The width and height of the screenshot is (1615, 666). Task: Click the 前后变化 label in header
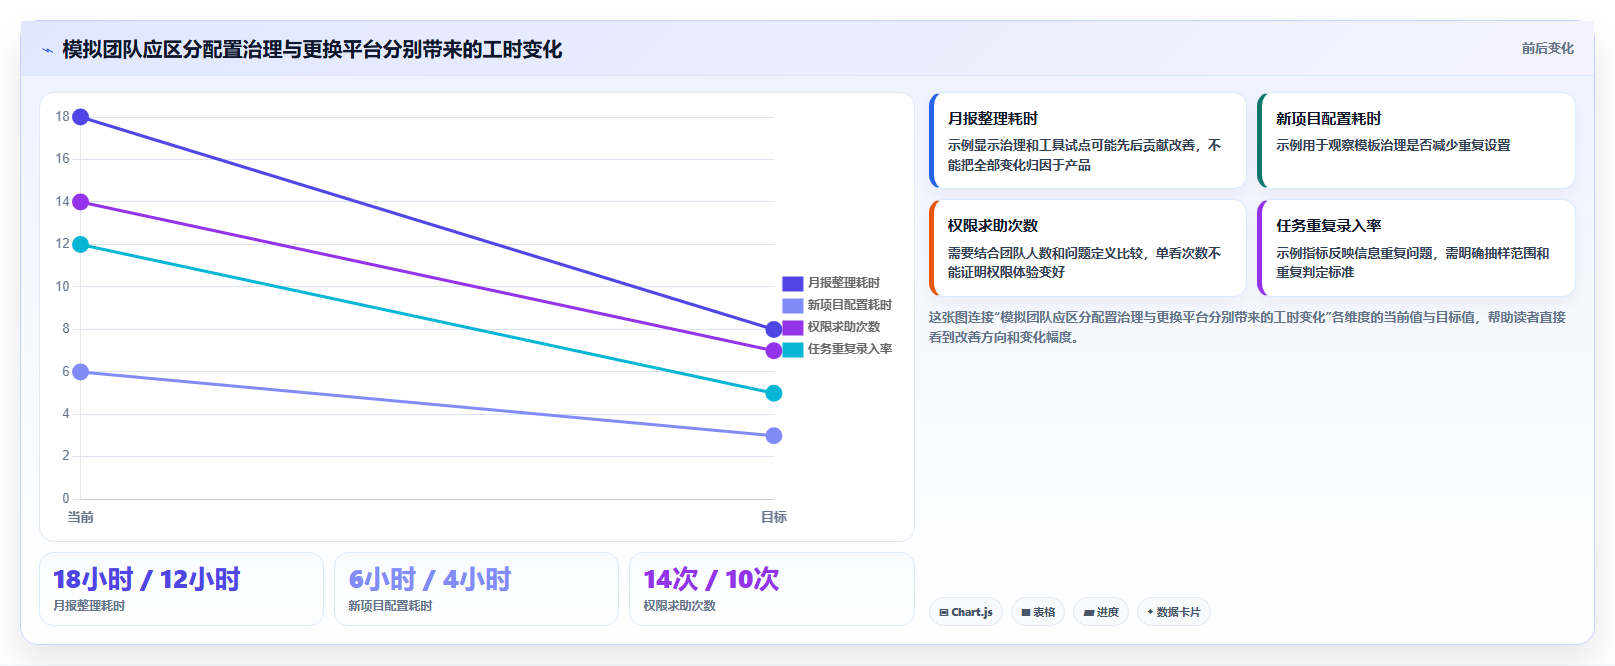point(1547,48)
